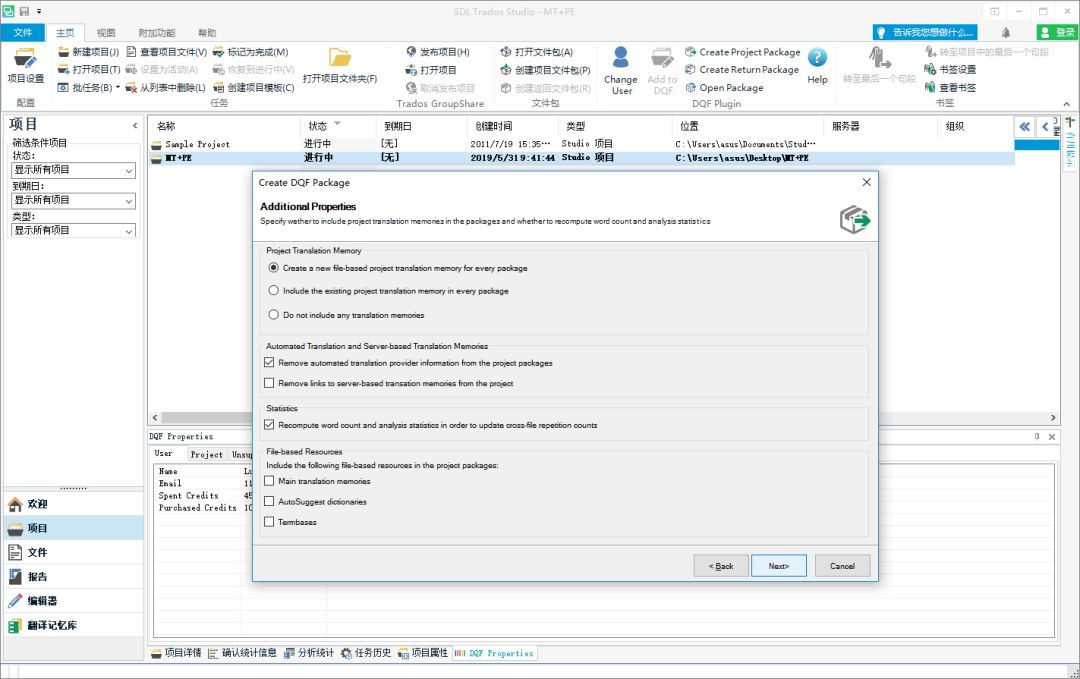Enable the Termbases file-based resource
Screen dimensions: 1080x679
[268, 521]
